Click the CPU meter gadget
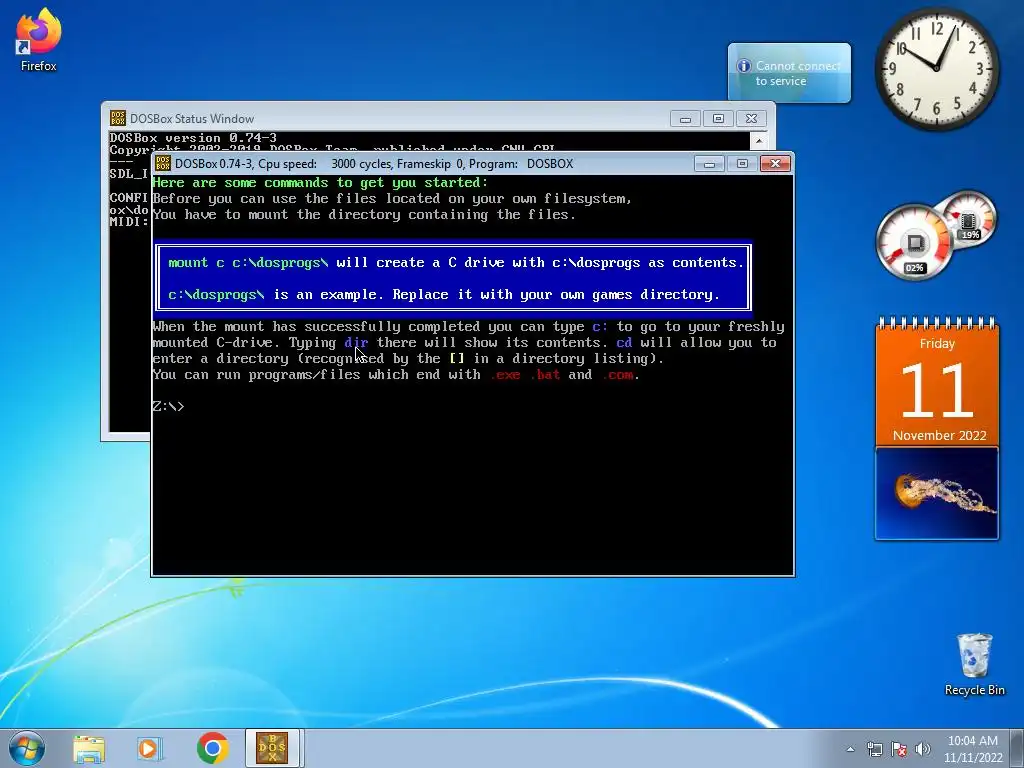The image size is (1024, 768). point(914,243)
